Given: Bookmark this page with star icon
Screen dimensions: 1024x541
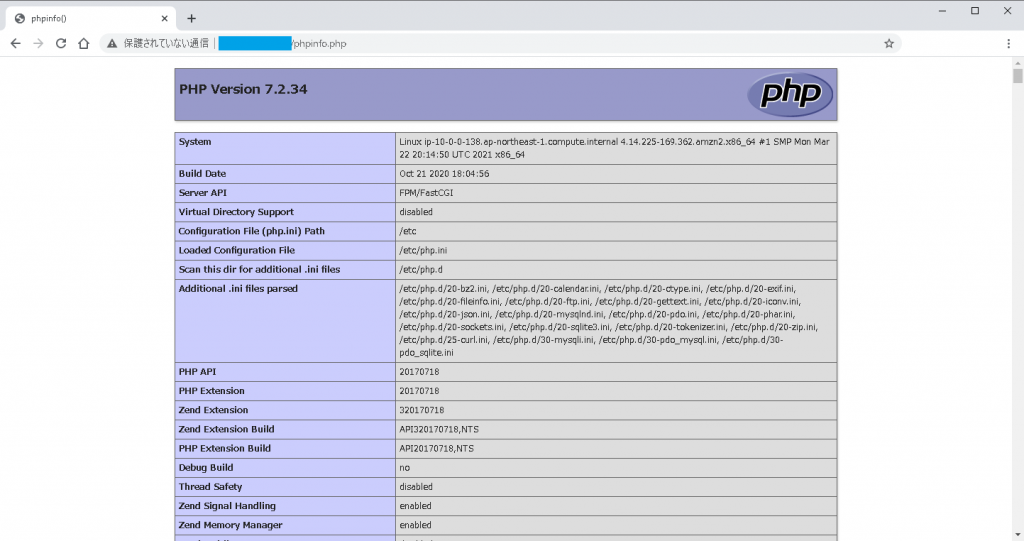Looking at the screenshot, I should [889, 44].
